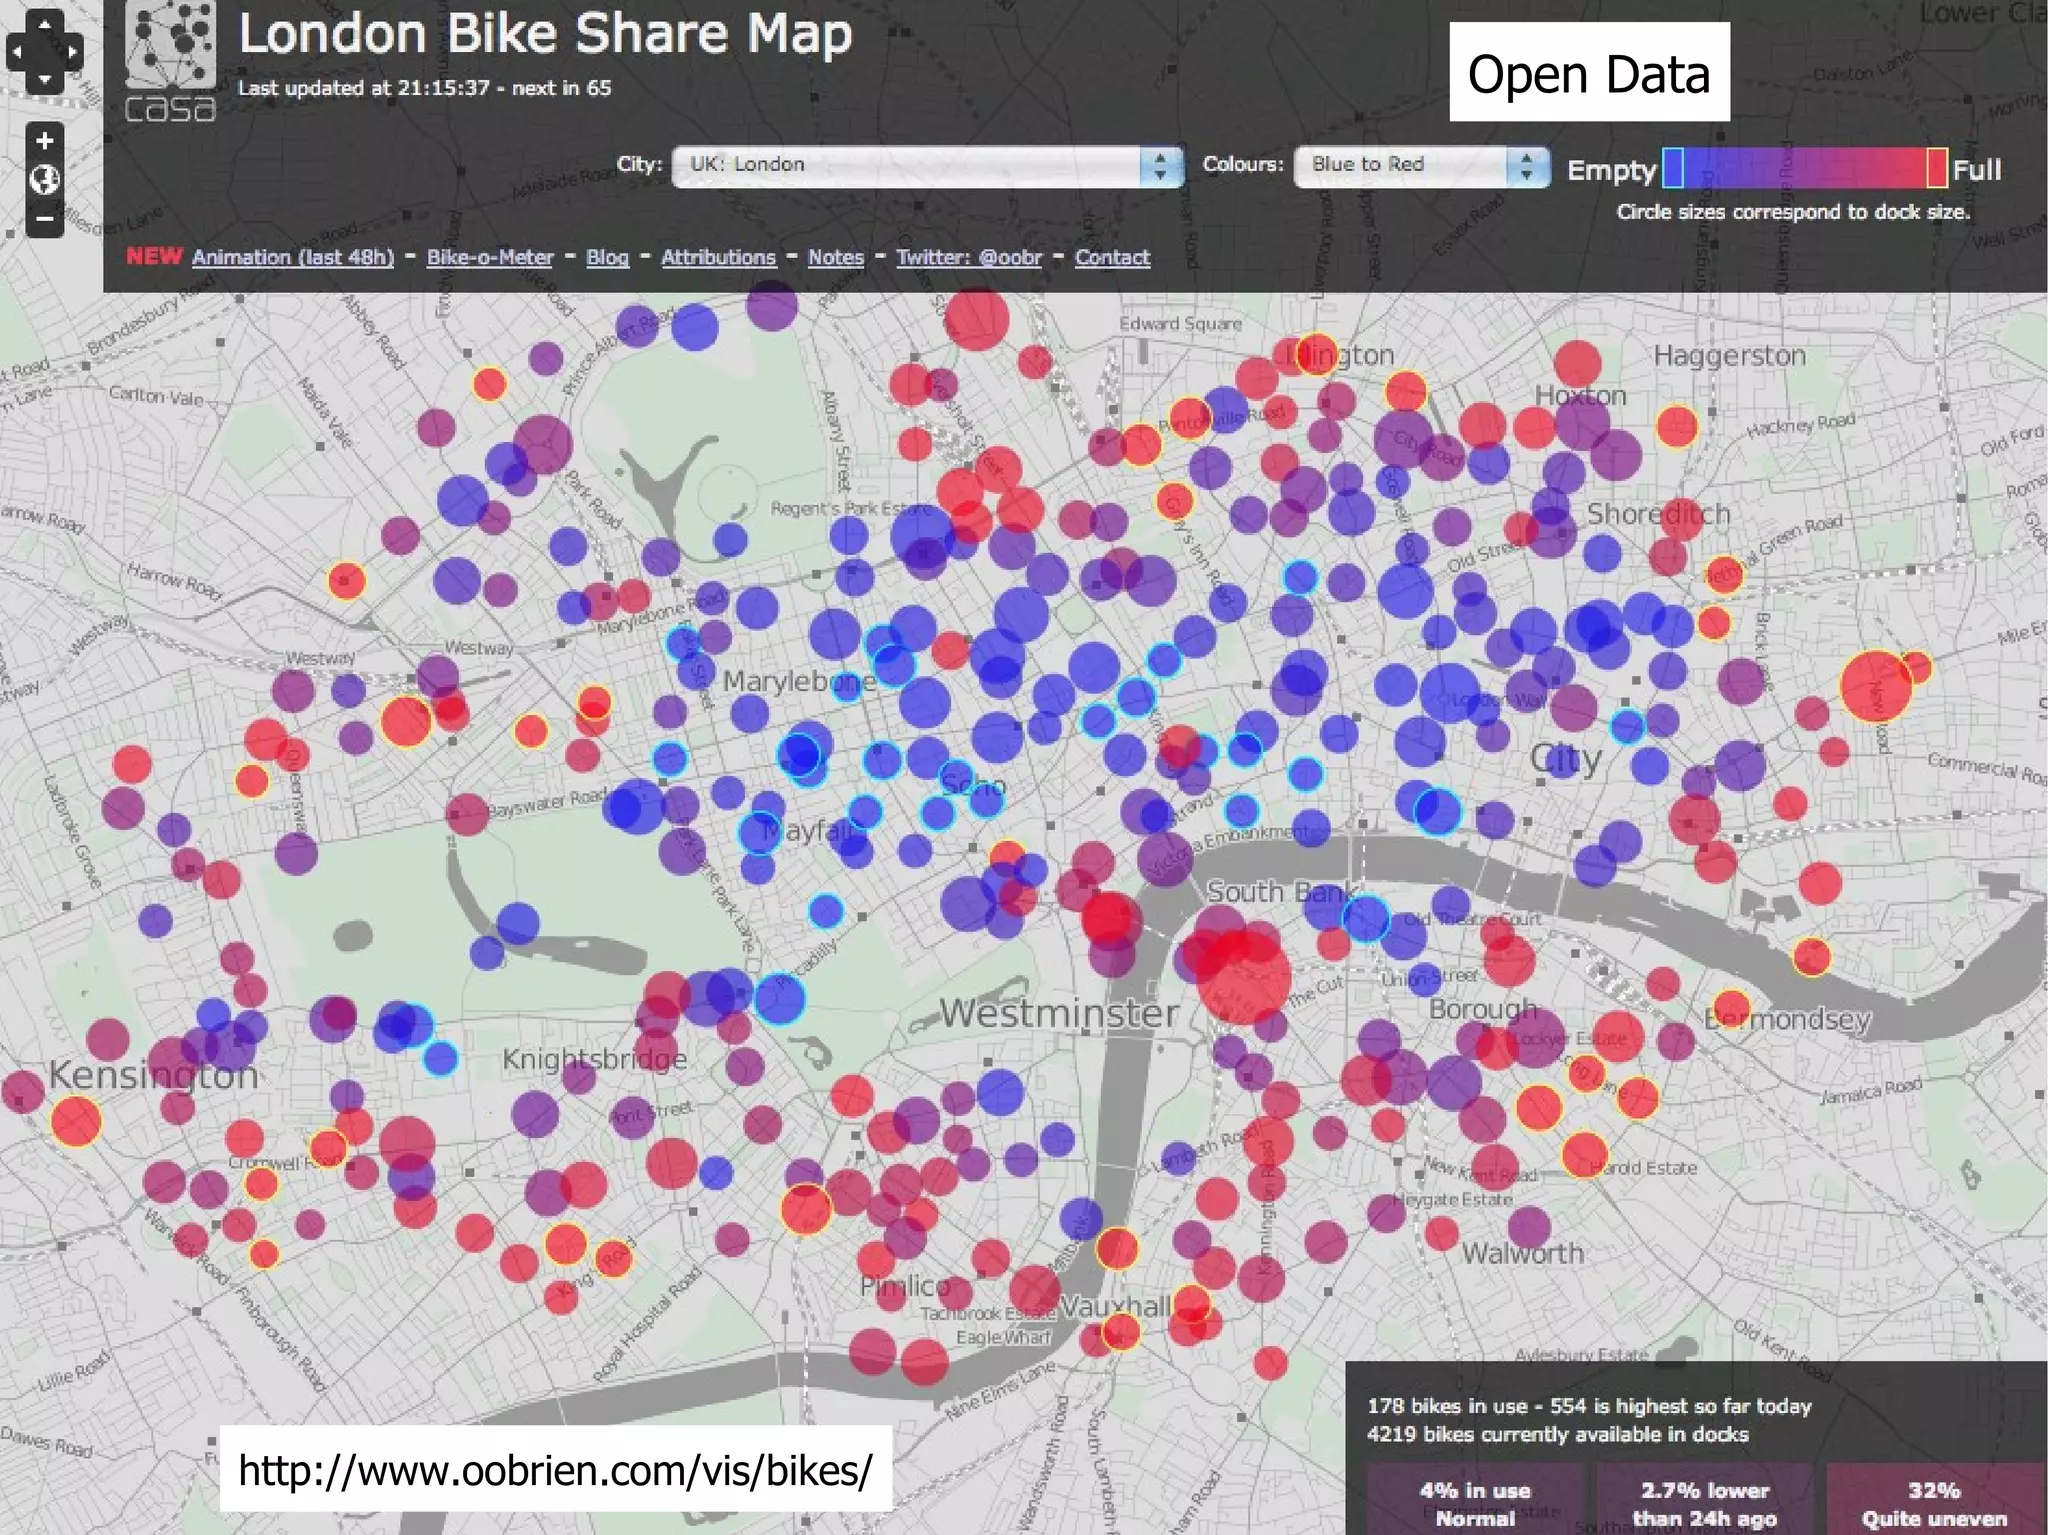Pan the map left with arrow

pos(17,52)
